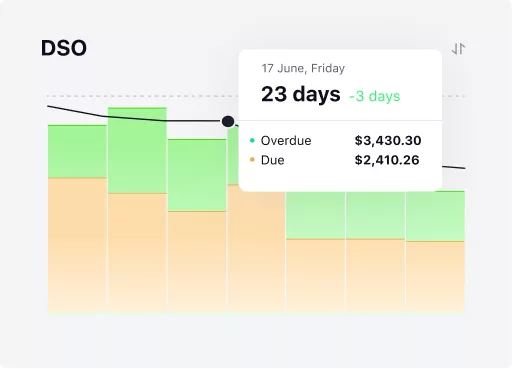
Task: Click the third bar's orange due segment
Action: coord(197,262)
